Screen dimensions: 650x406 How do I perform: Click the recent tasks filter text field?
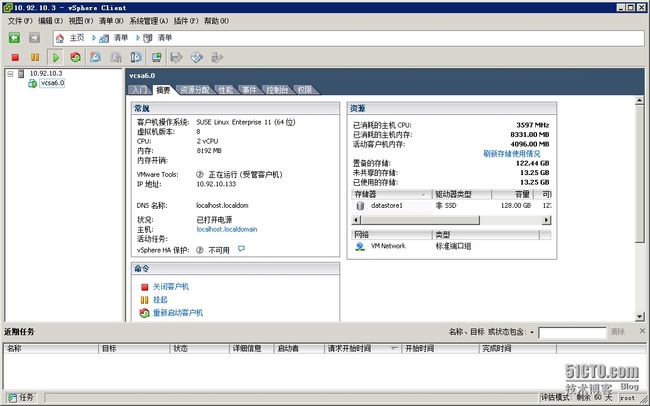tap(572, 332)
